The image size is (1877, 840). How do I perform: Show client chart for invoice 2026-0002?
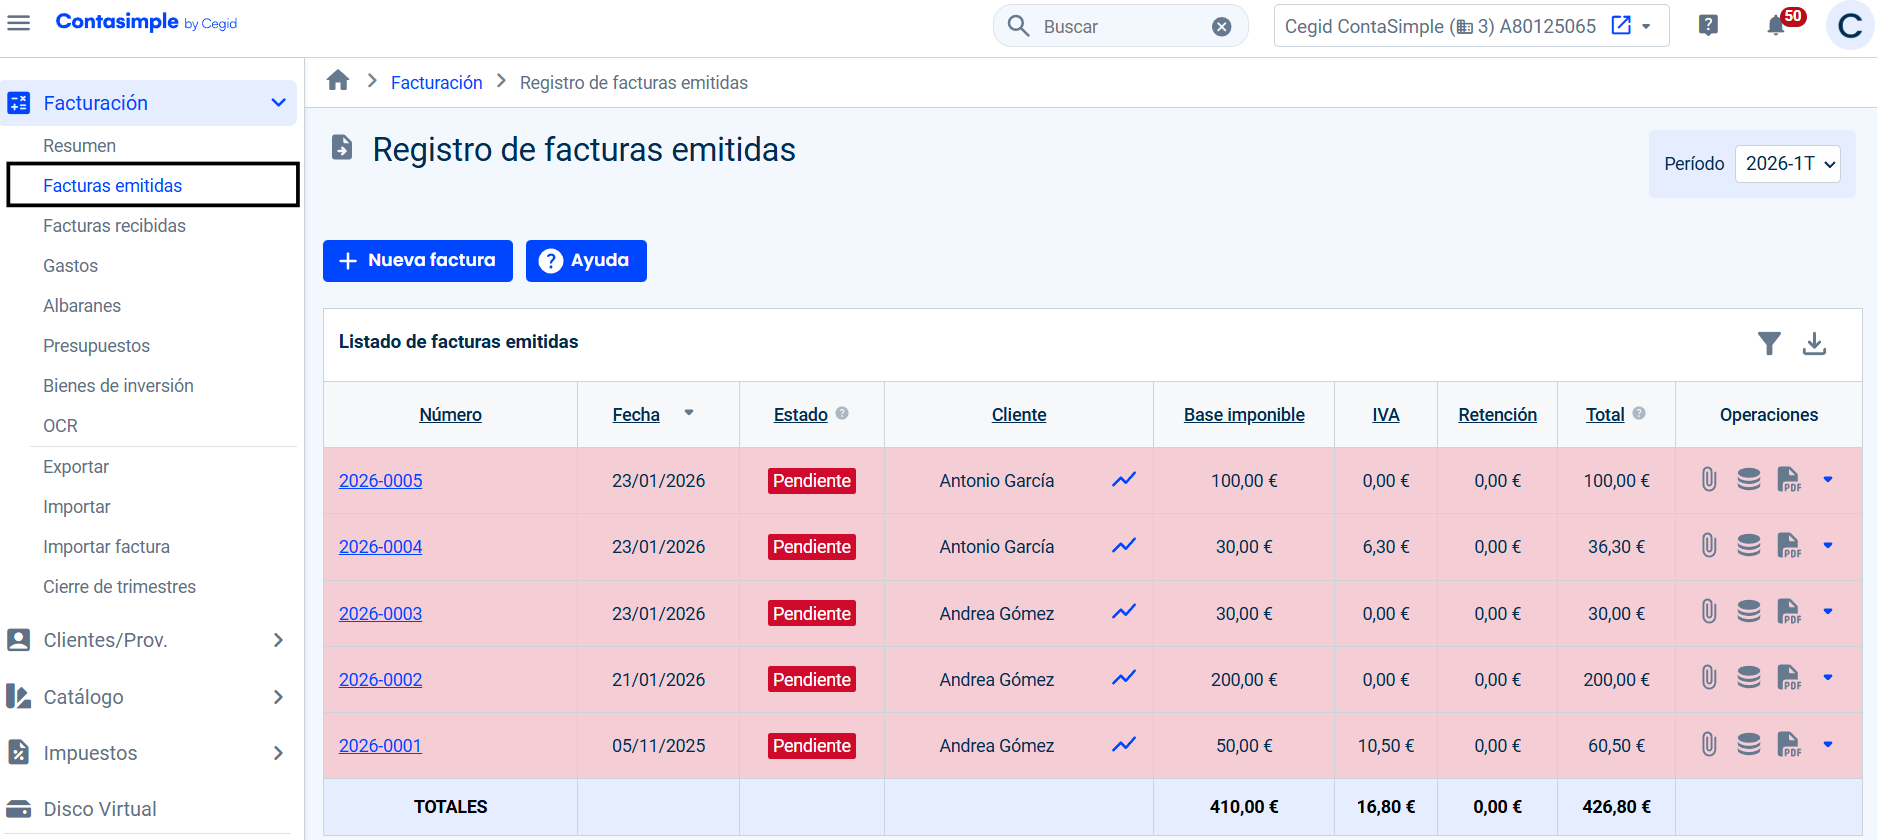click(1123, 678)
